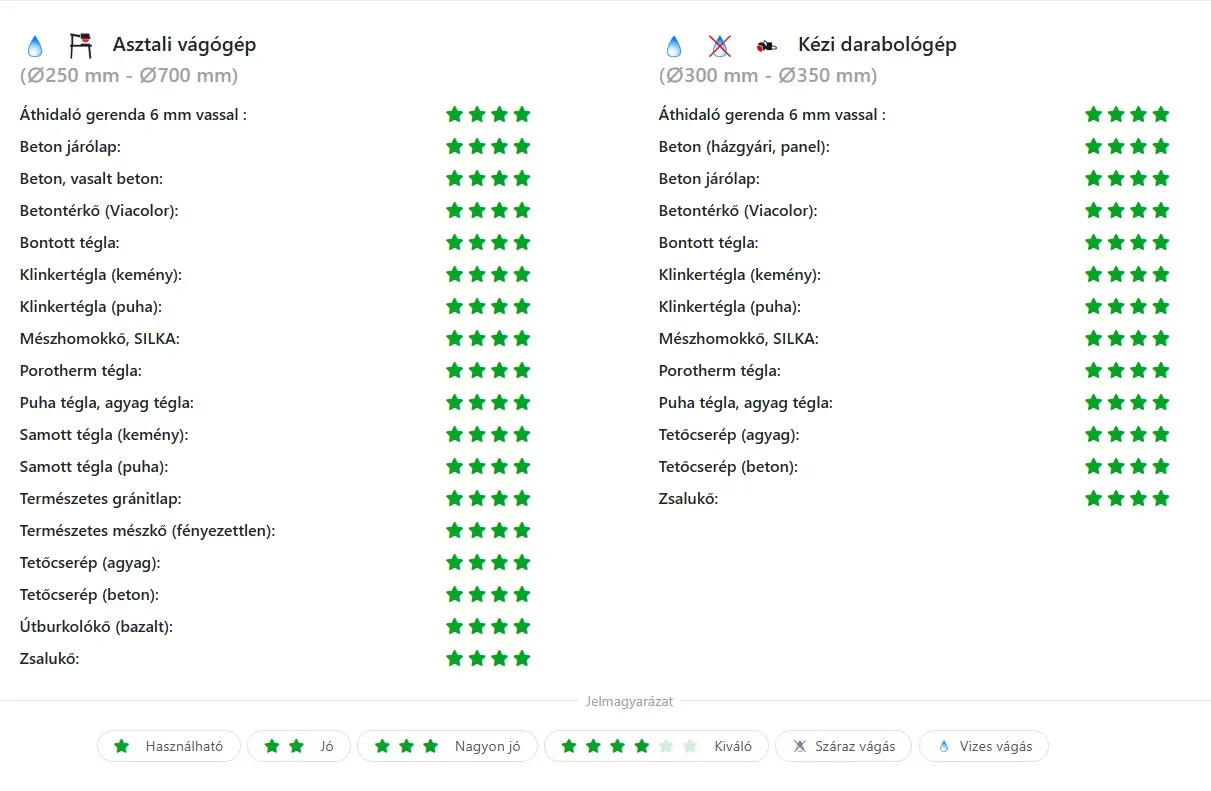1211x791 pixels.
Task: Click the Természetes gránitlap row label
Action: tap(100, 499)
